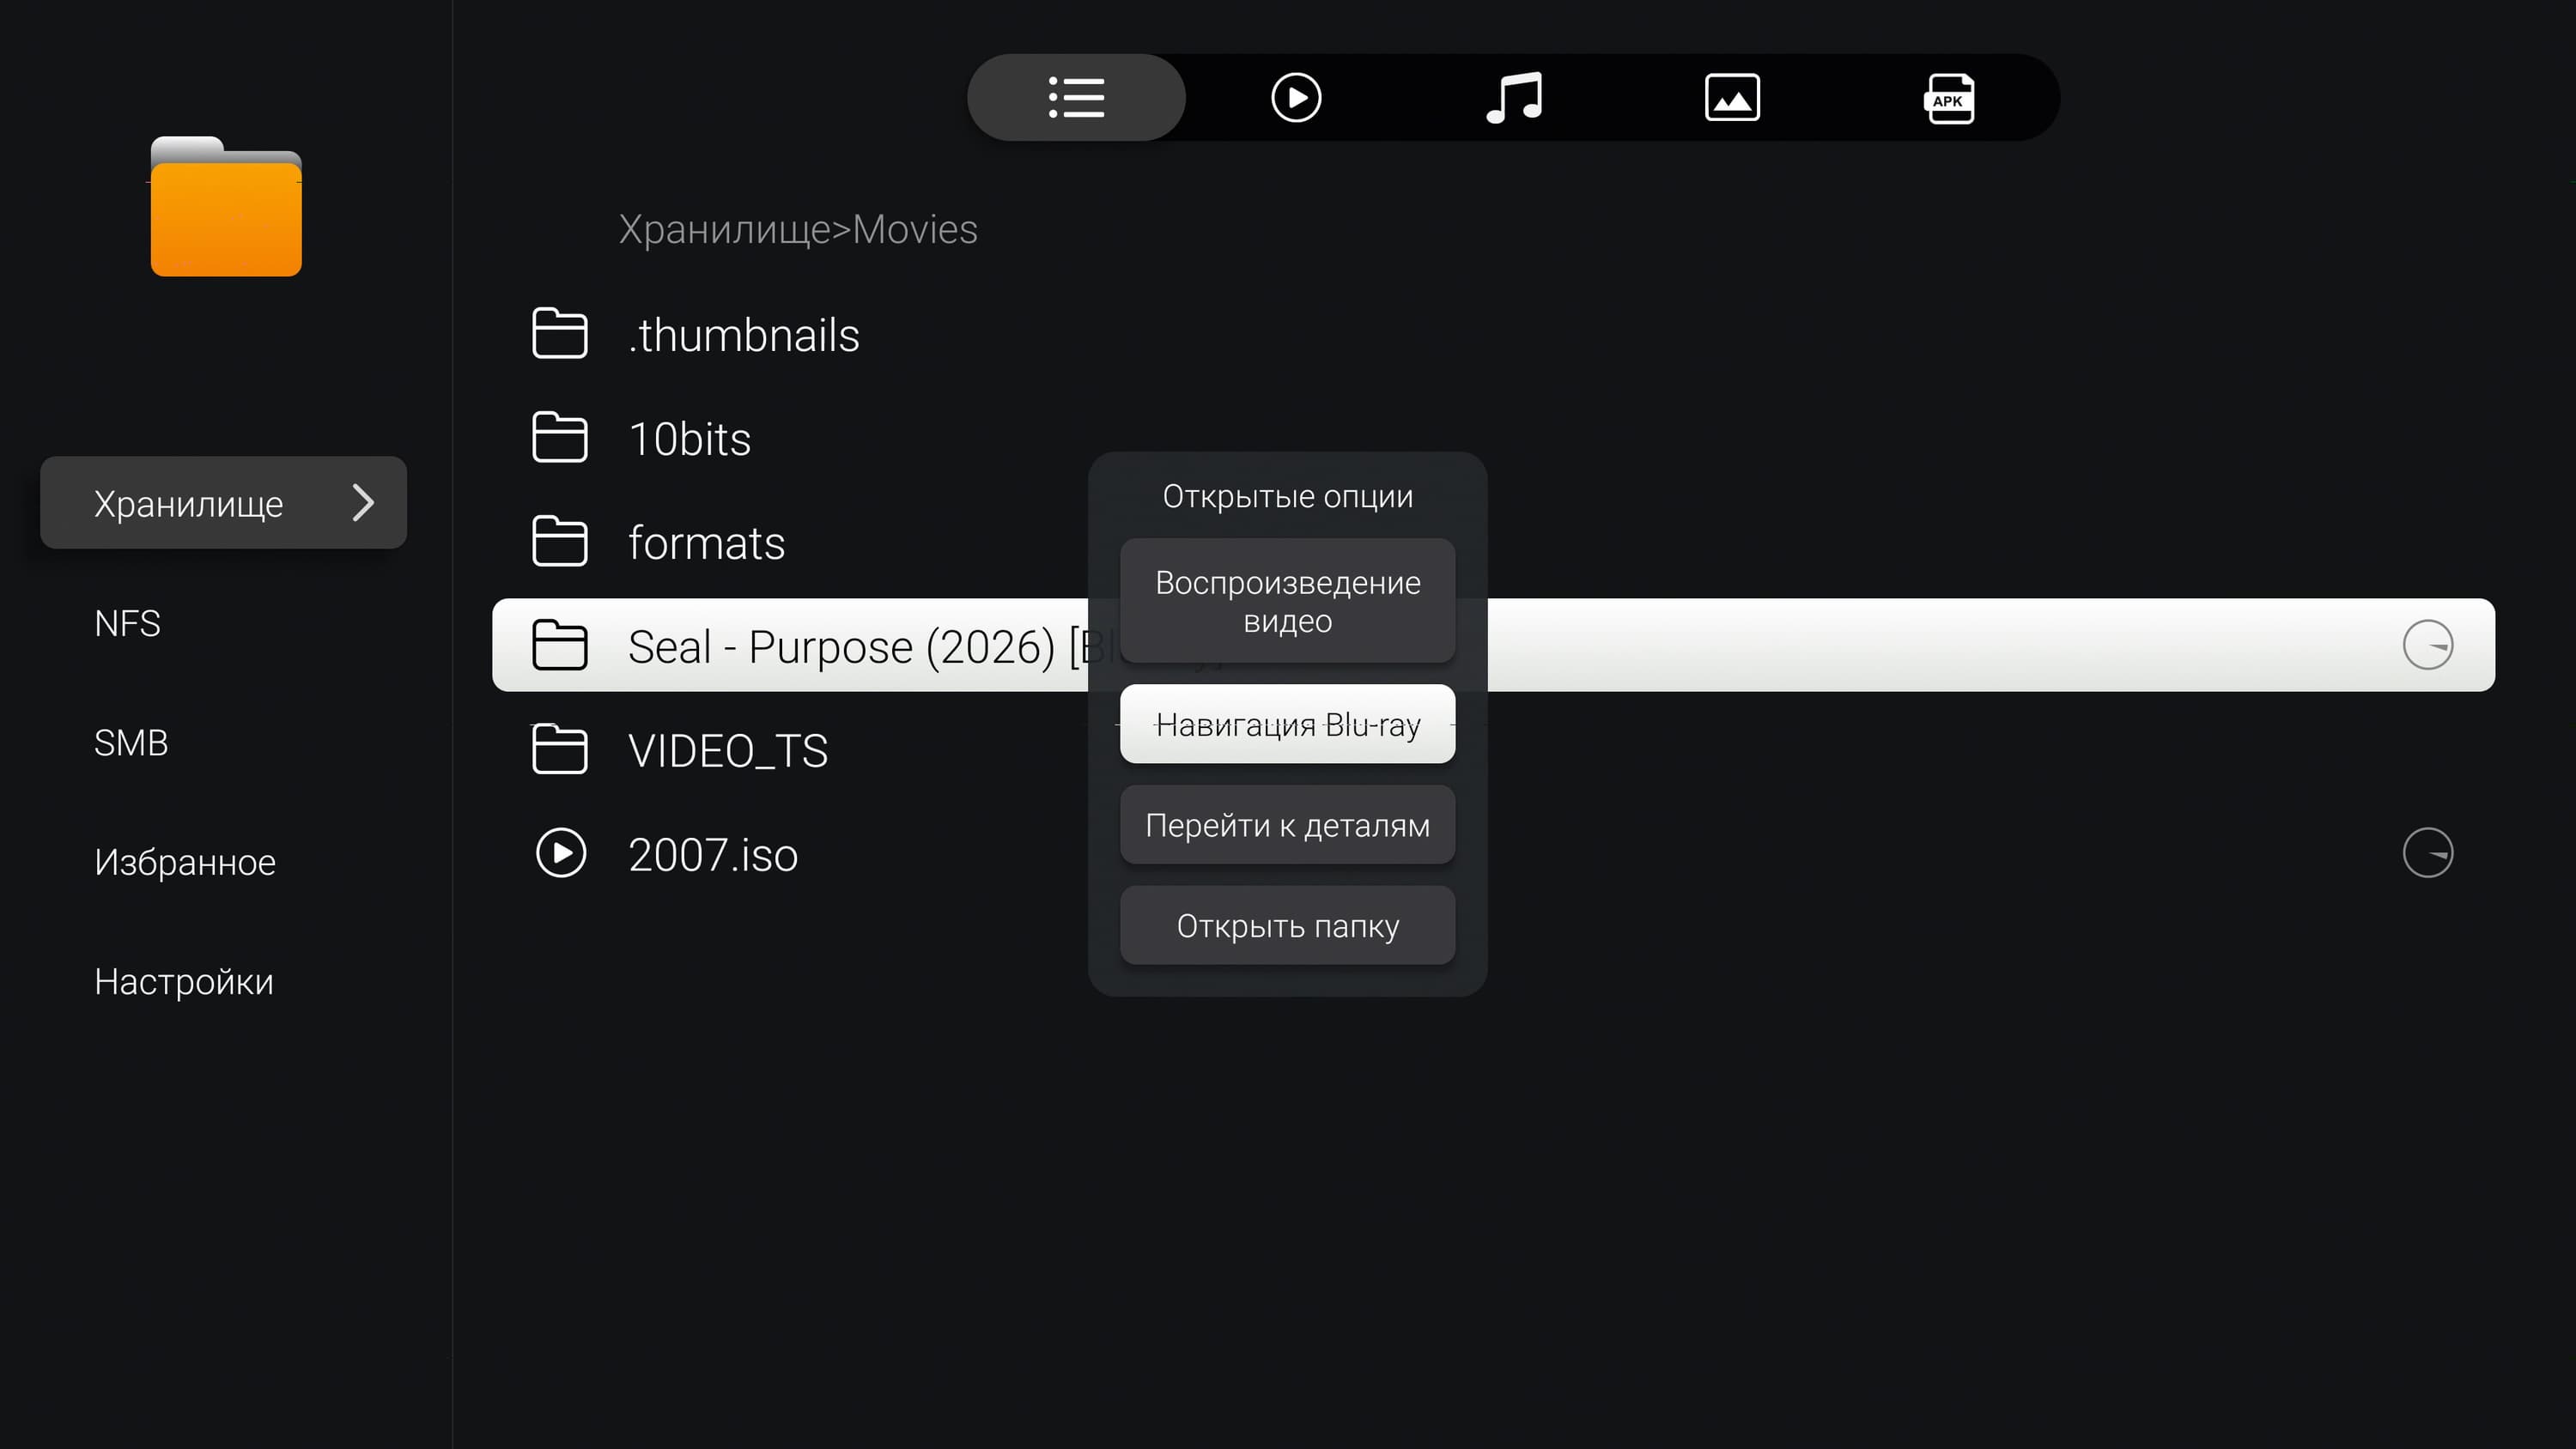The height and width of the screenshot is (1449, 2576).
Task: Select Навигация Blu-ray in the popup
Action: [x=1287, y=724]
